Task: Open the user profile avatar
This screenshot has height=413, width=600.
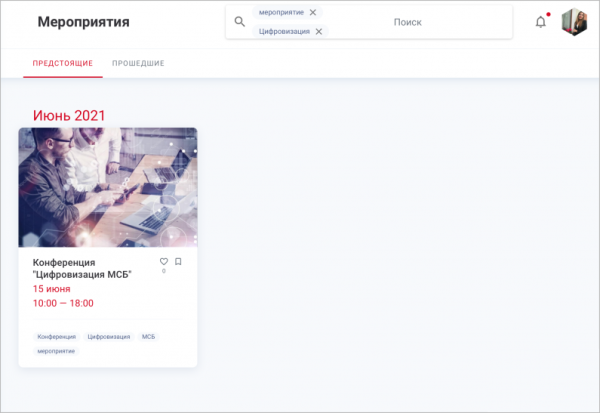Action: click(574, 22)
